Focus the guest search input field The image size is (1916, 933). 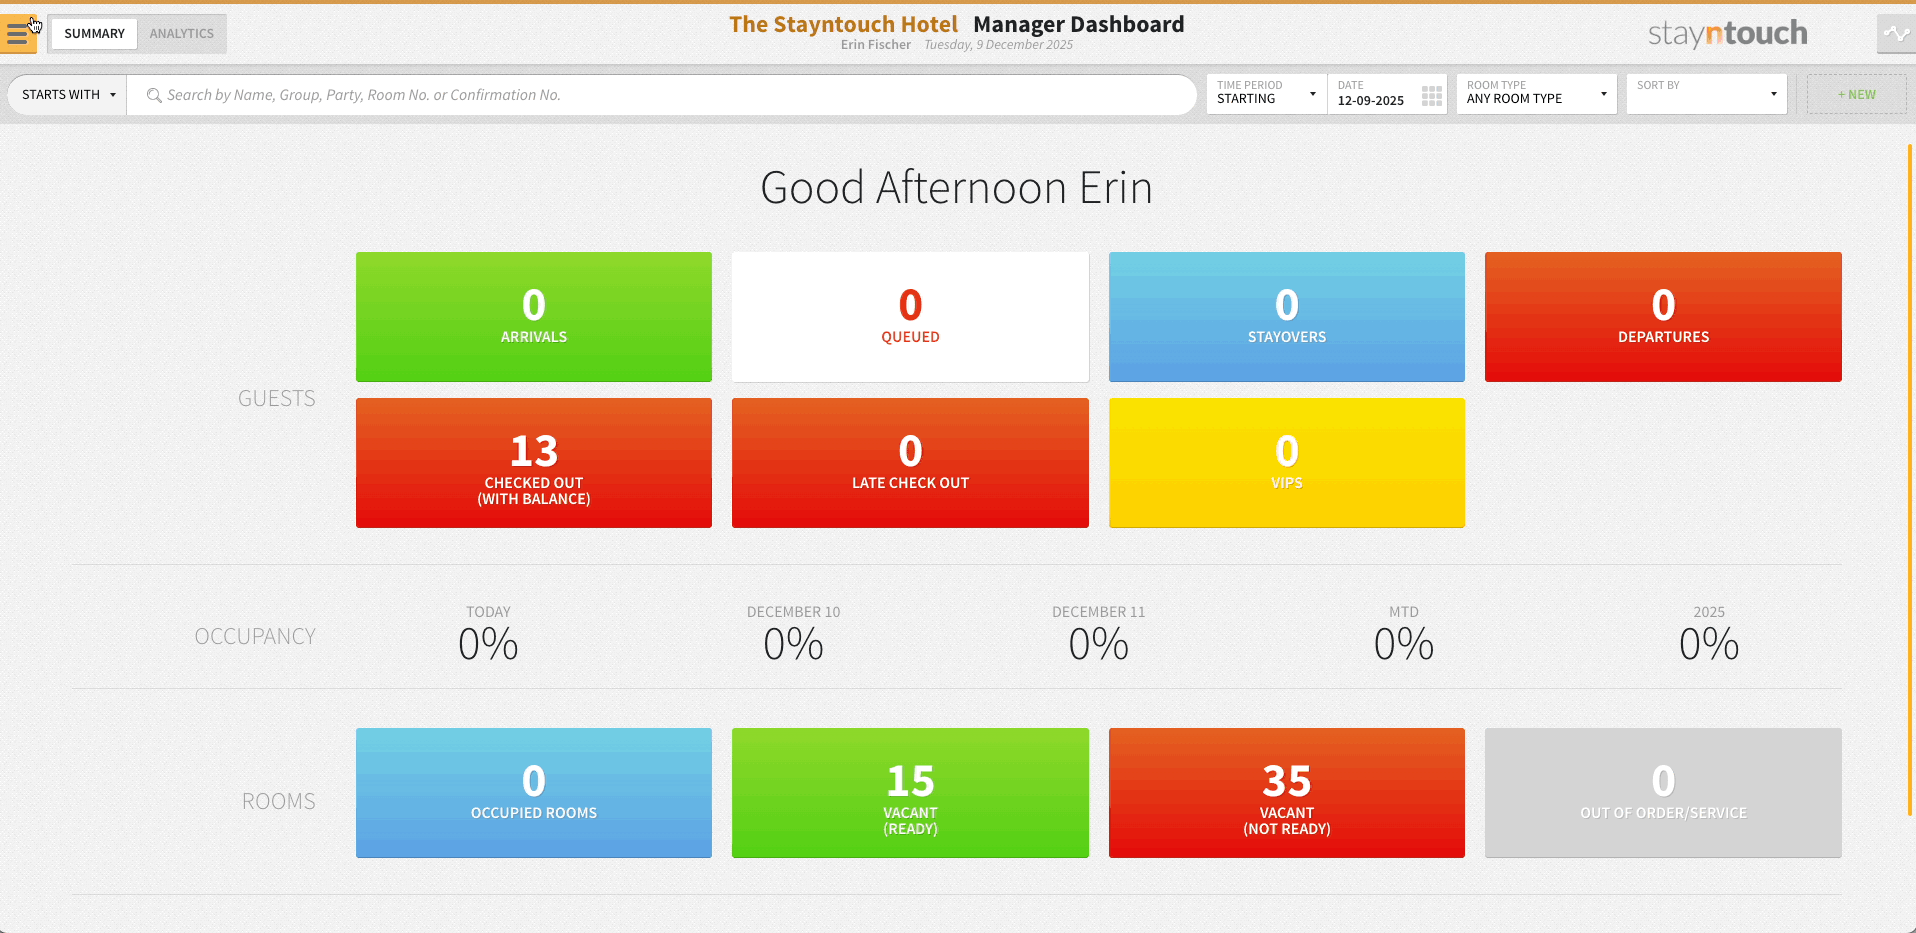tap(662, 95)
